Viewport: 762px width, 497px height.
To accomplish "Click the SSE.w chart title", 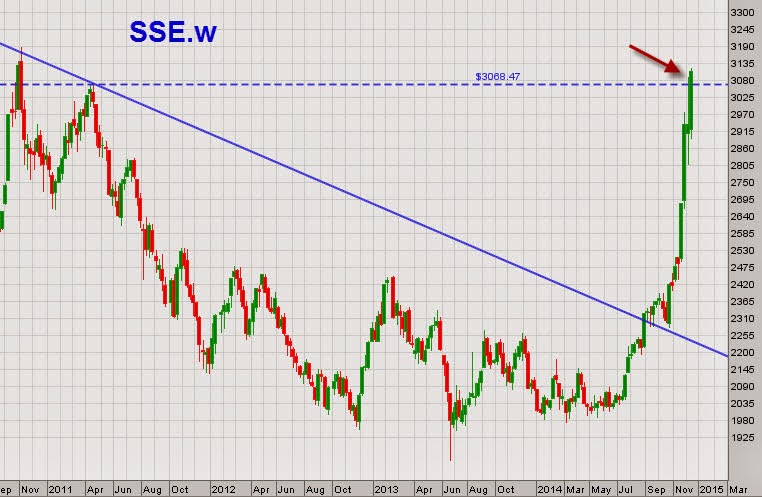I will [x=173, y=33].
